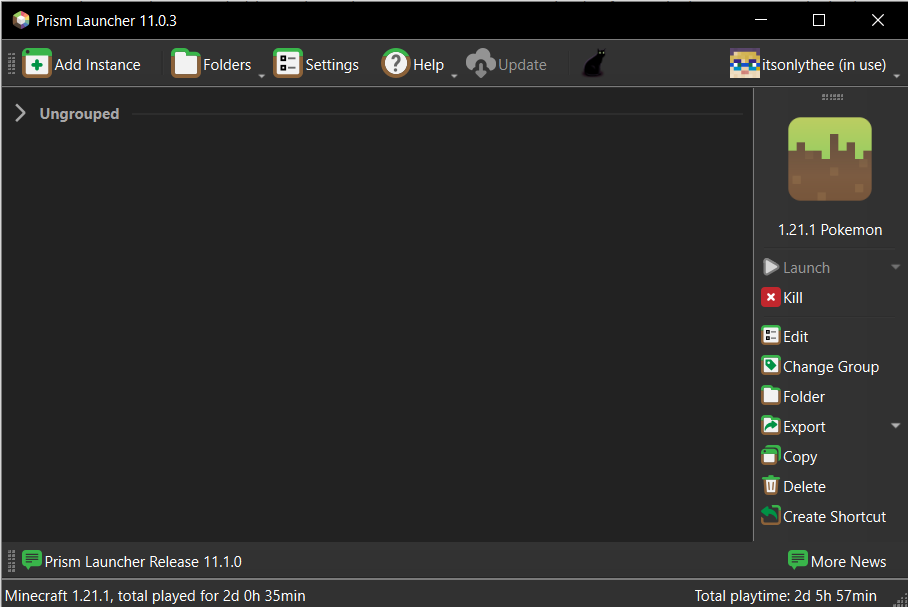
Task: Click the Add Instance plus icon
Action: tap(36, 64)
